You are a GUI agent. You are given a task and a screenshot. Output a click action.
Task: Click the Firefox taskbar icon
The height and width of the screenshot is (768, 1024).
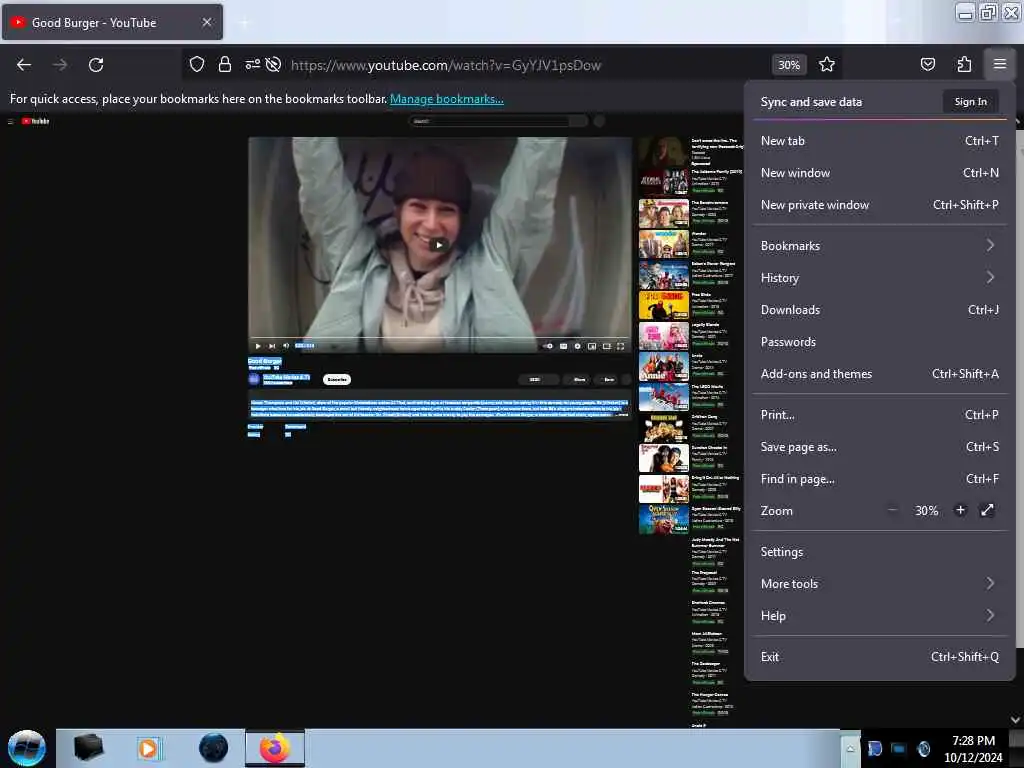point(275,748)
